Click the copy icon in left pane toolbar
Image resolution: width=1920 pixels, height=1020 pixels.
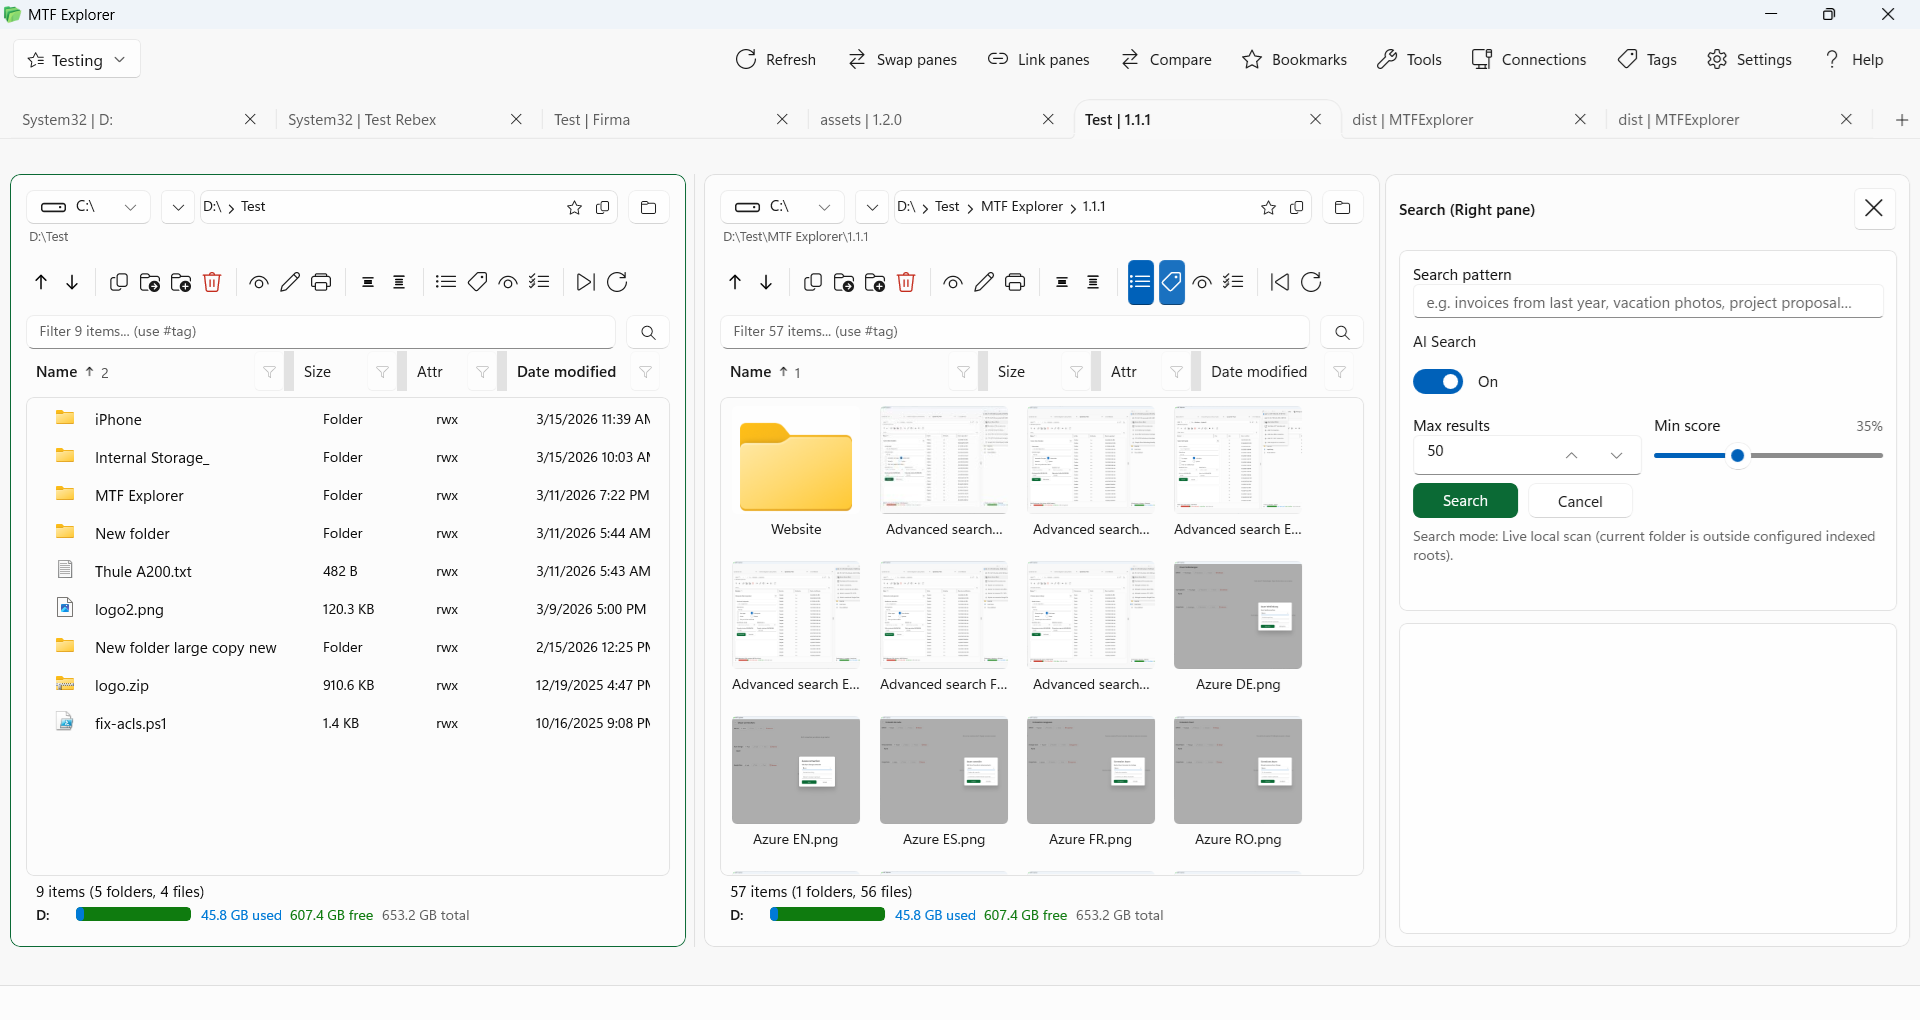tap(119, 282)
